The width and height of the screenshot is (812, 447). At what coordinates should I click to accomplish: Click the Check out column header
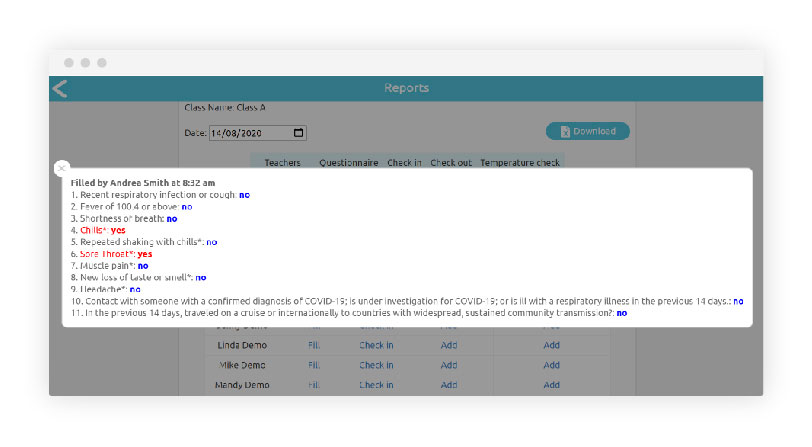point(451,163)
